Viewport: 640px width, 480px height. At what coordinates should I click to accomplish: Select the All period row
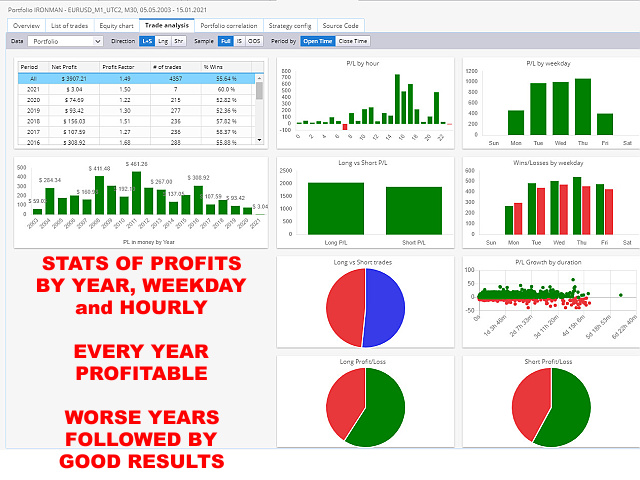click(137, 78)
